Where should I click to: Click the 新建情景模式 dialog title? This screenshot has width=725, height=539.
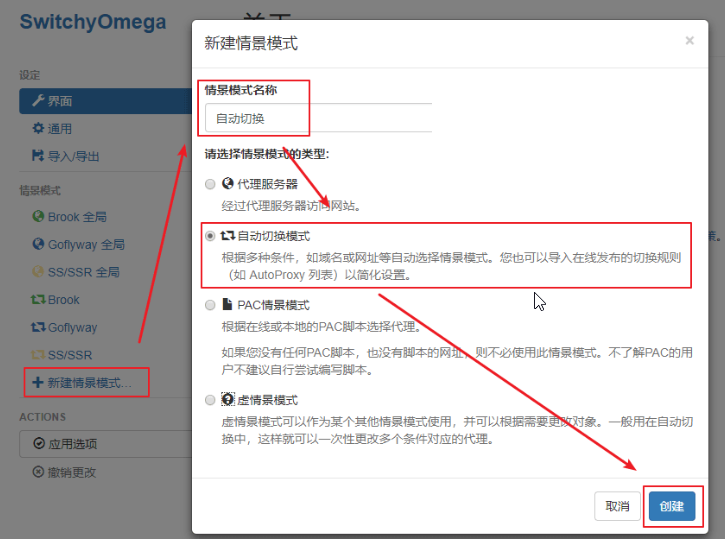click(x=251, y=43)
